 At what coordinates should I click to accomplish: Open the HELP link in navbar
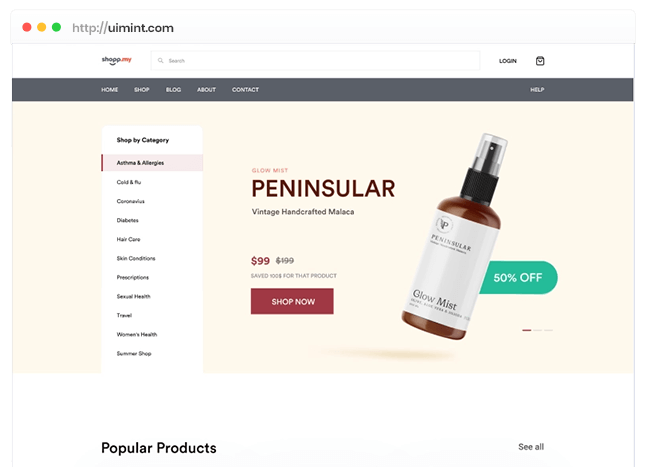click(537, 90)
